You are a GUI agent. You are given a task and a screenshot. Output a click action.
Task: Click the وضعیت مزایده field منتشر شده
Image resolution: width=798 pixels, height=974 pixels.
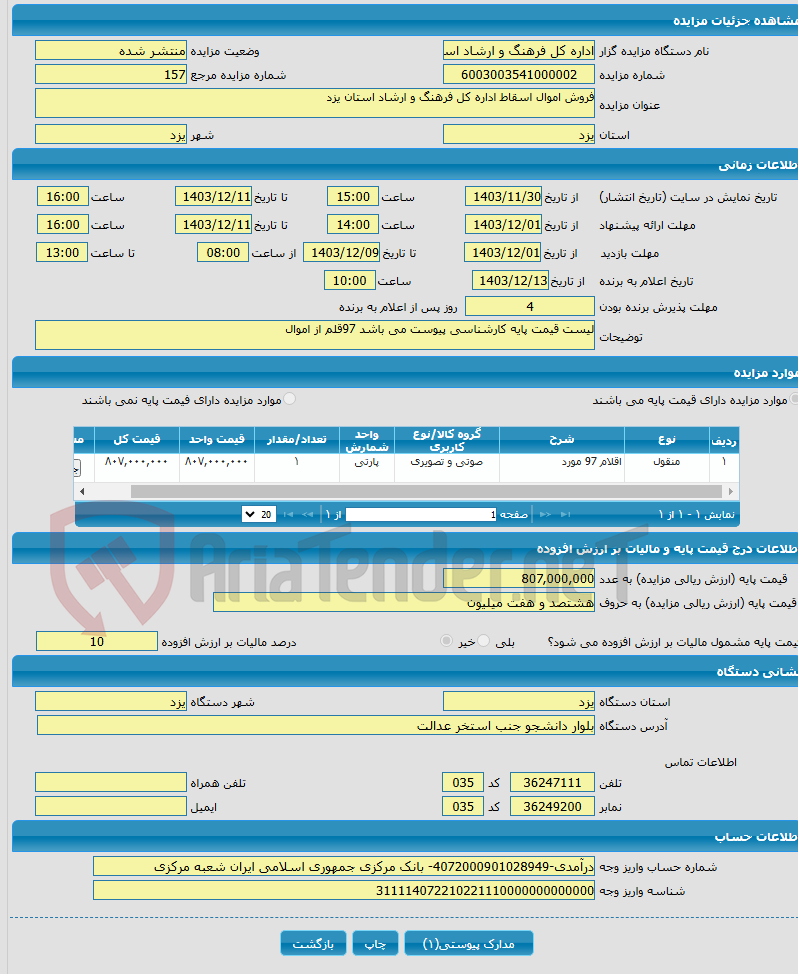coord(111,50)
